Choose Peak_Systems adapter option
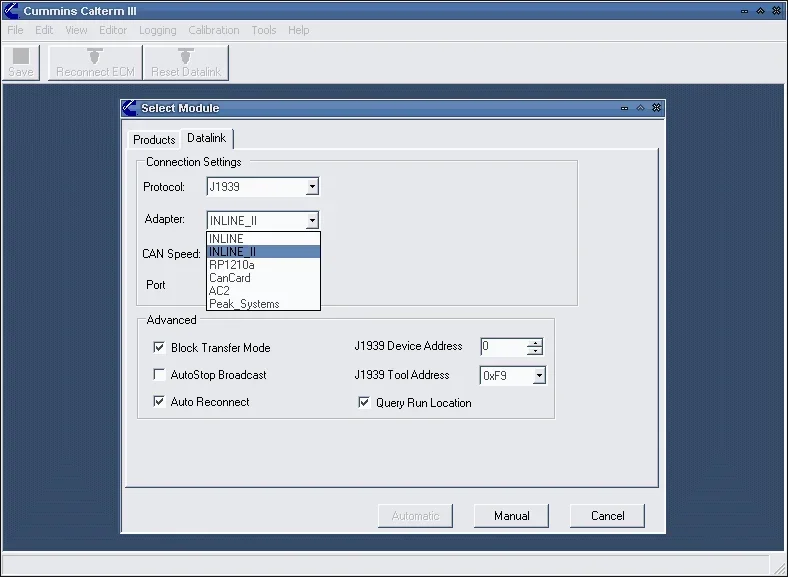The width and height of the screenshot is (788, 577). click(x=263, y=304)
